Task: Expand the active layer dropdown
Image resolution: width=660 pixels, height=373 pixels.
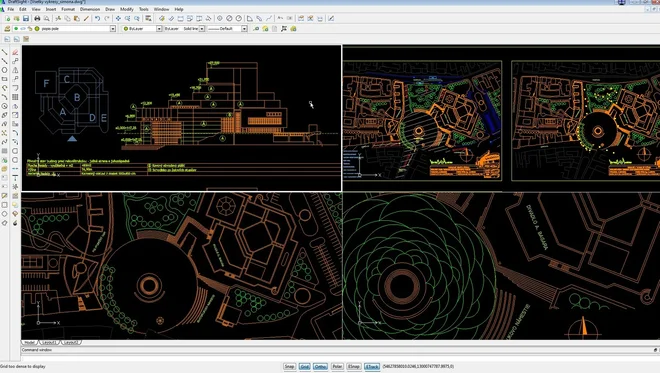Action: pyautogui.click(x=113, y=29)
